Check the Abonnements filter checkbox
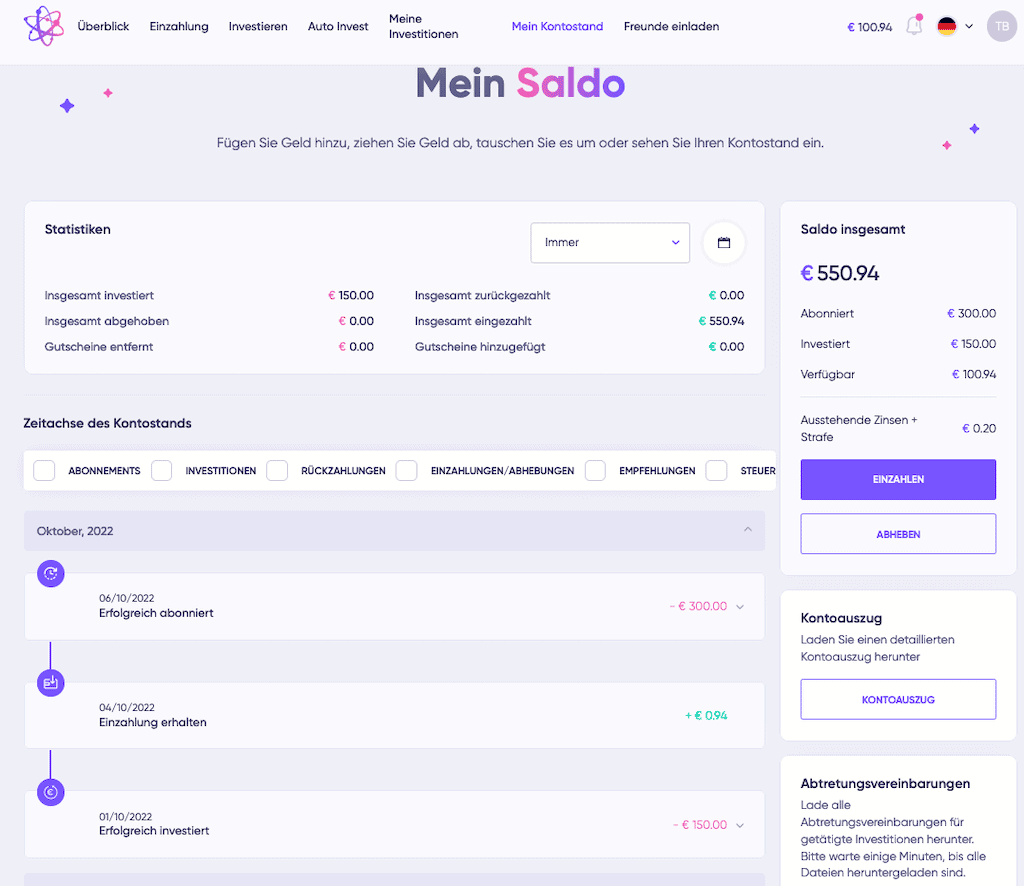This screenshot has width=1024, height=886. pos(44,470)
